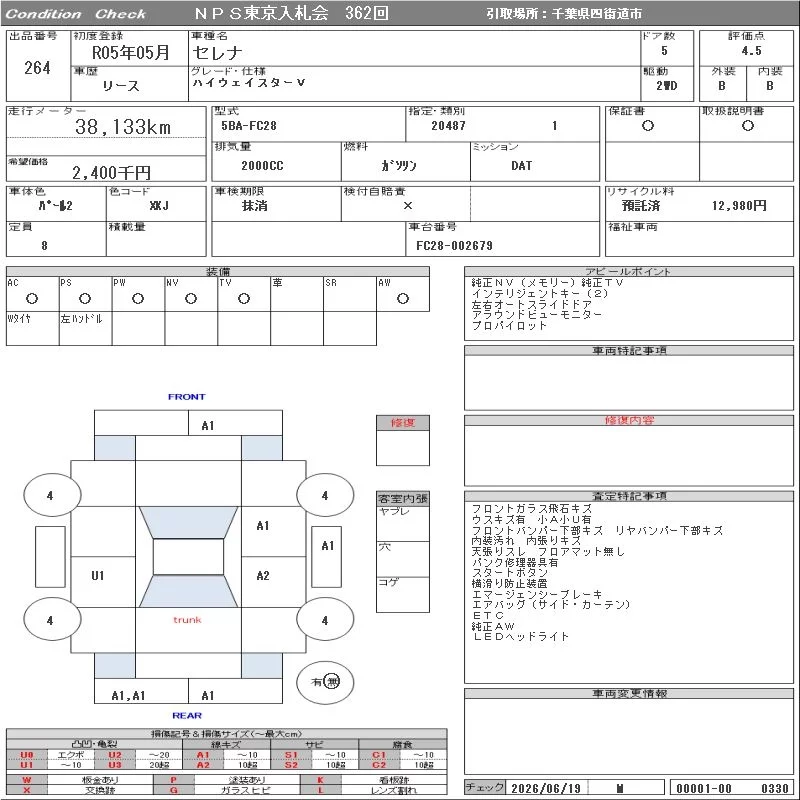Click the circle under AW equipment
This screenshot has width=800, height=800.
point(403,298)
